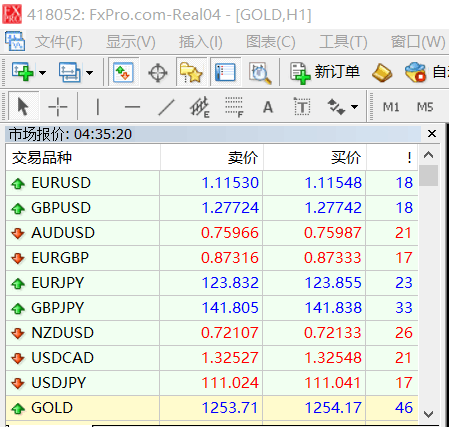Click the ! spread column header
449x427 pixels.
[392, 157]
